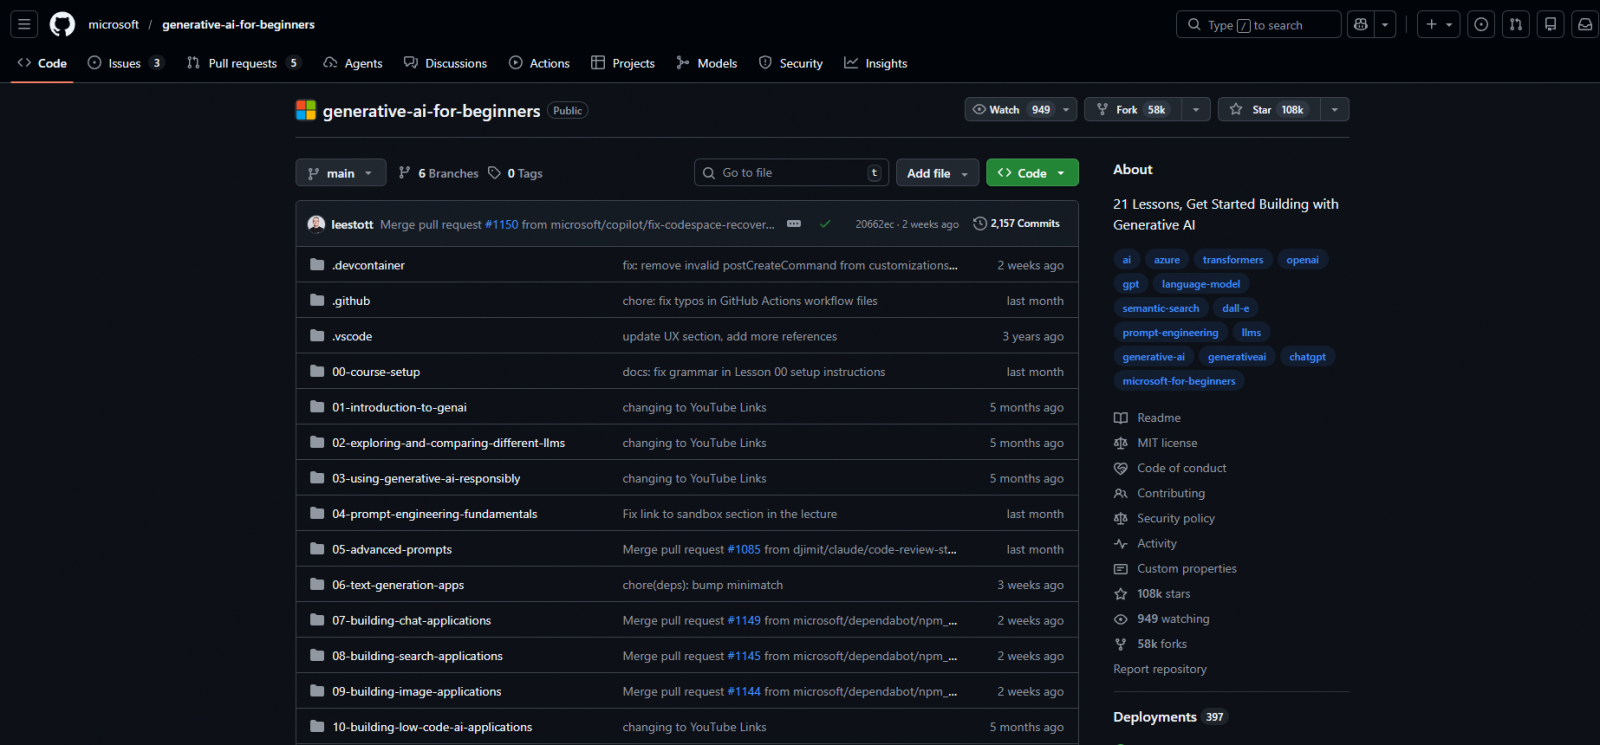Image resolution: width=1600 pixels, height=745 pixels.
Task: Open the green Code dropdown
Action: [x=1031, y=173]
